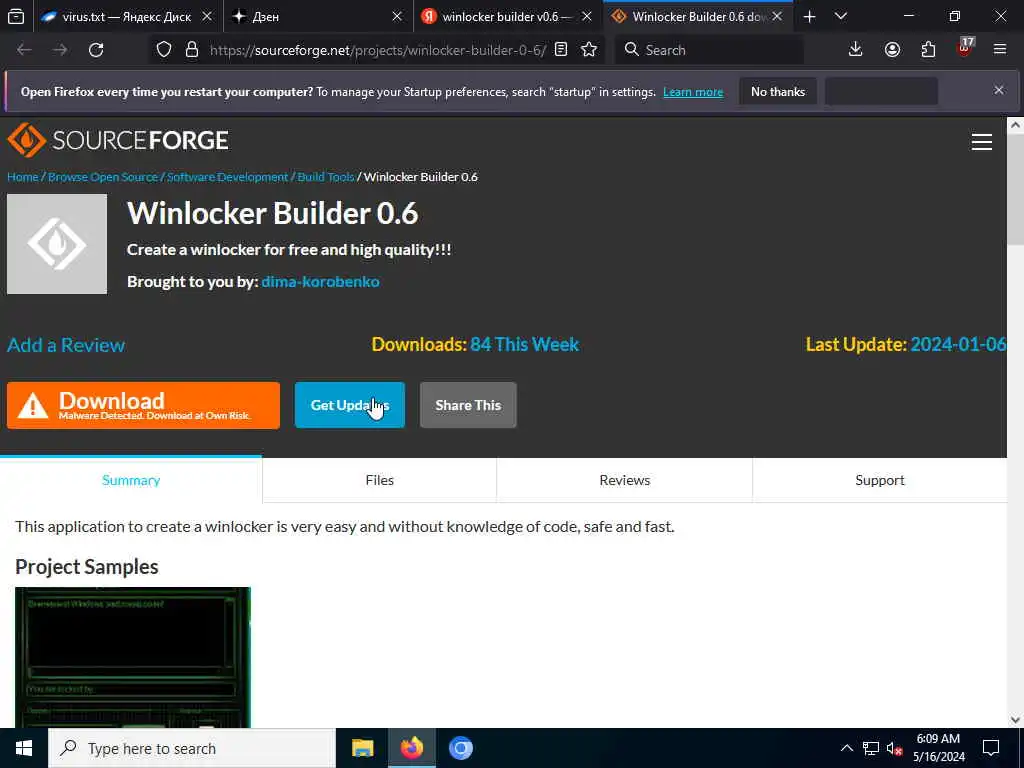Click the 84 This Week downloads link

pyautogui.click(x=524, y=344)
